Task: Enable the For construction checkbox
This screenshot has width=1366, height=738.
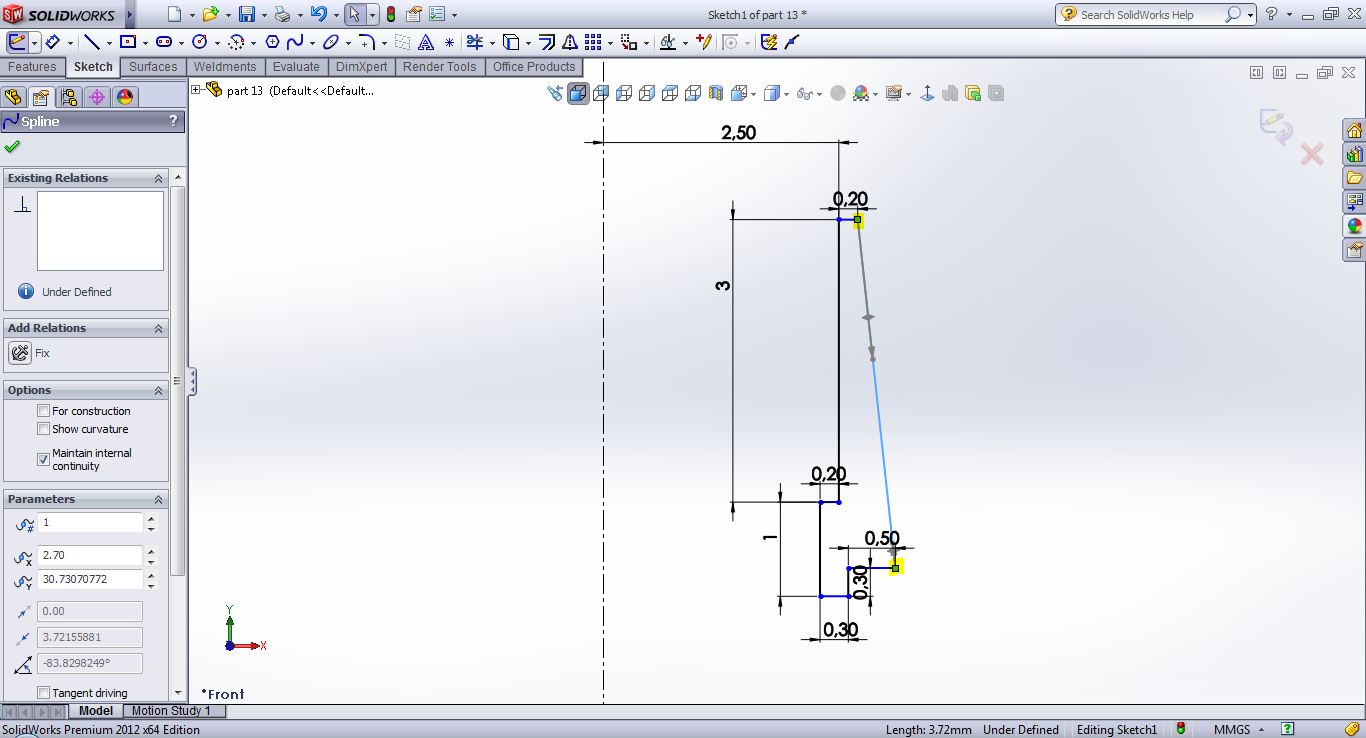Action: click(43, 411)
